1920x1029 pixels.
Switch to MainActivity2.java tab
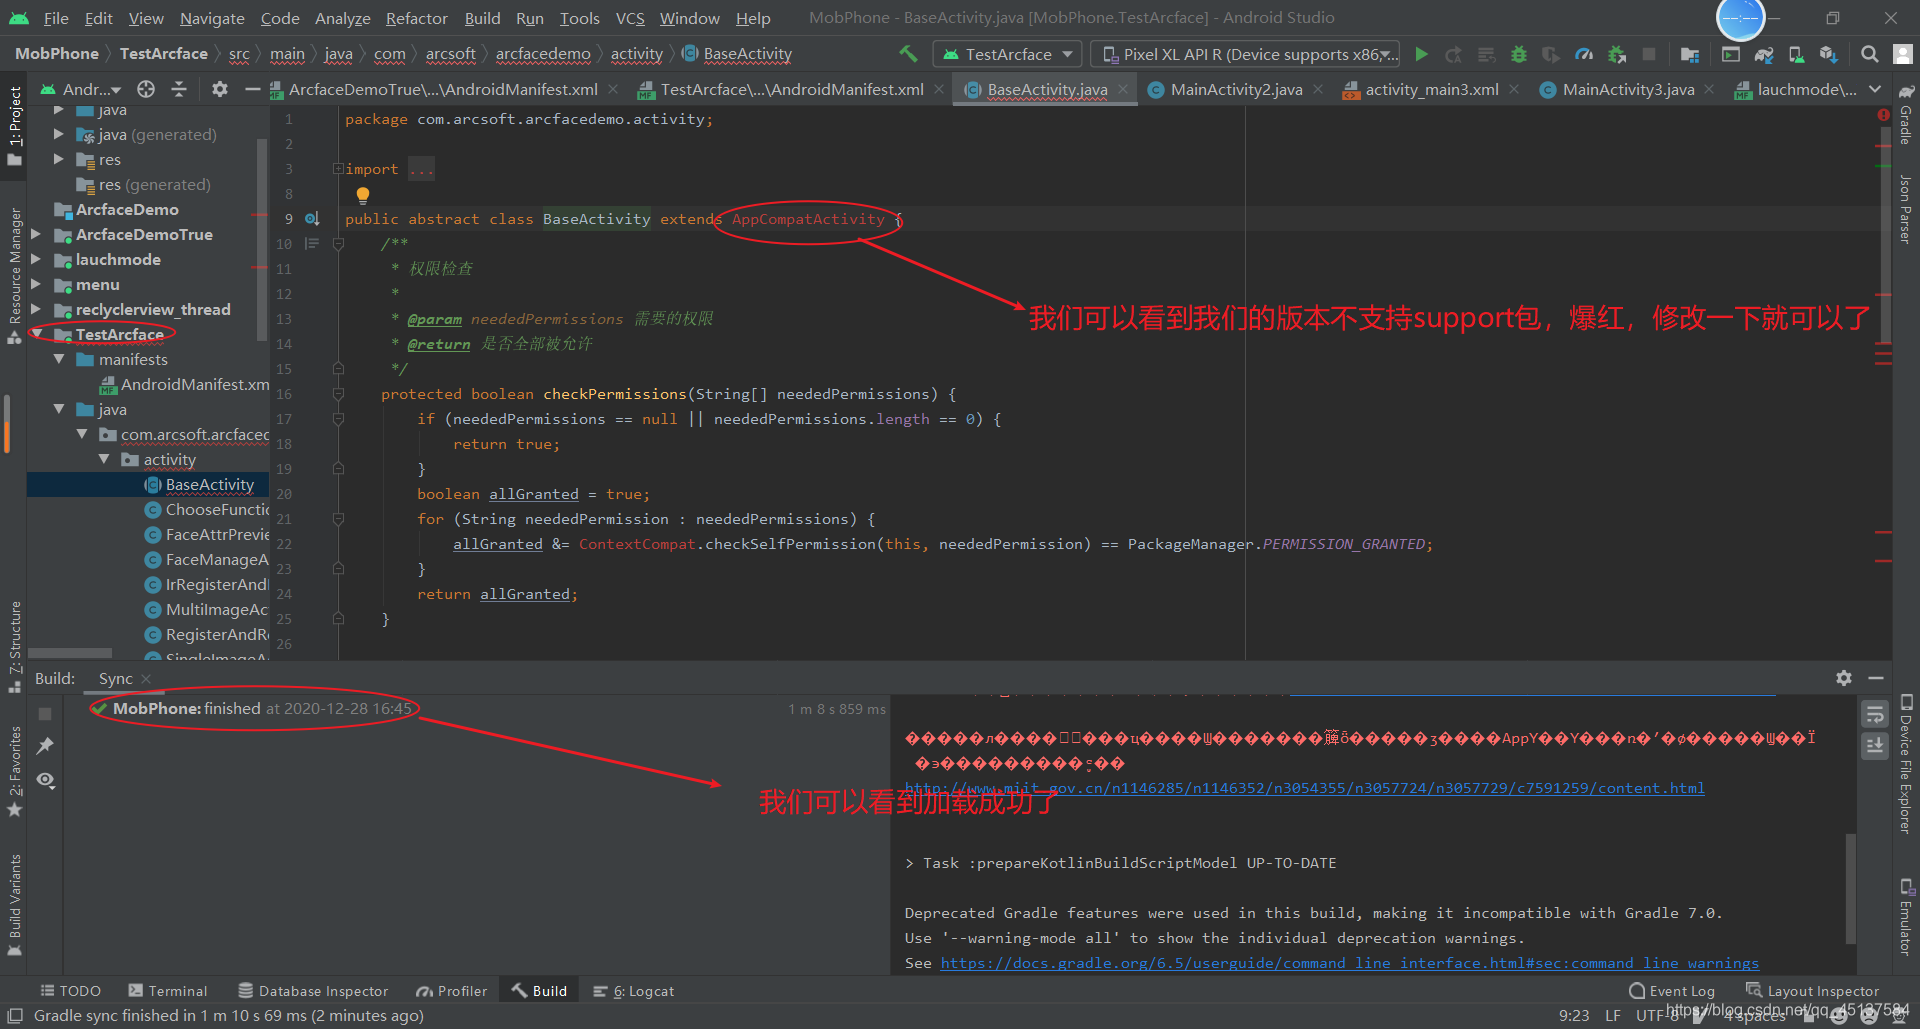click(1236, 89)
